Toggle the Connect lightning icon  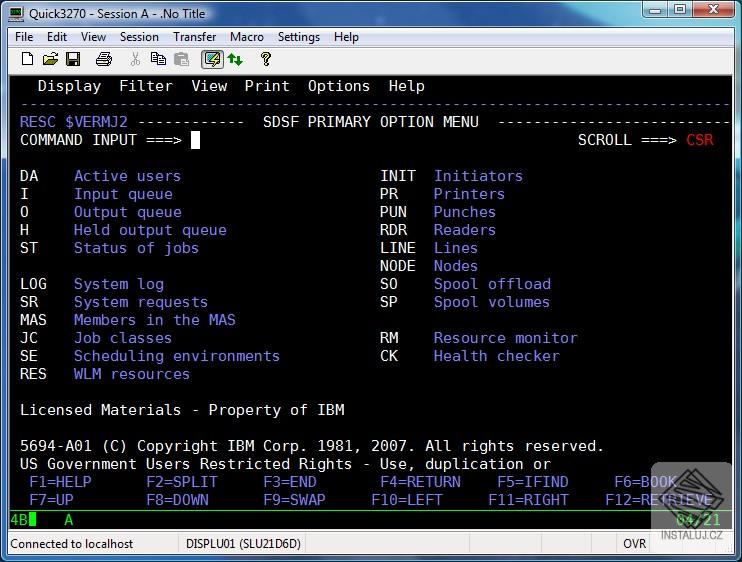click(212, 60)
